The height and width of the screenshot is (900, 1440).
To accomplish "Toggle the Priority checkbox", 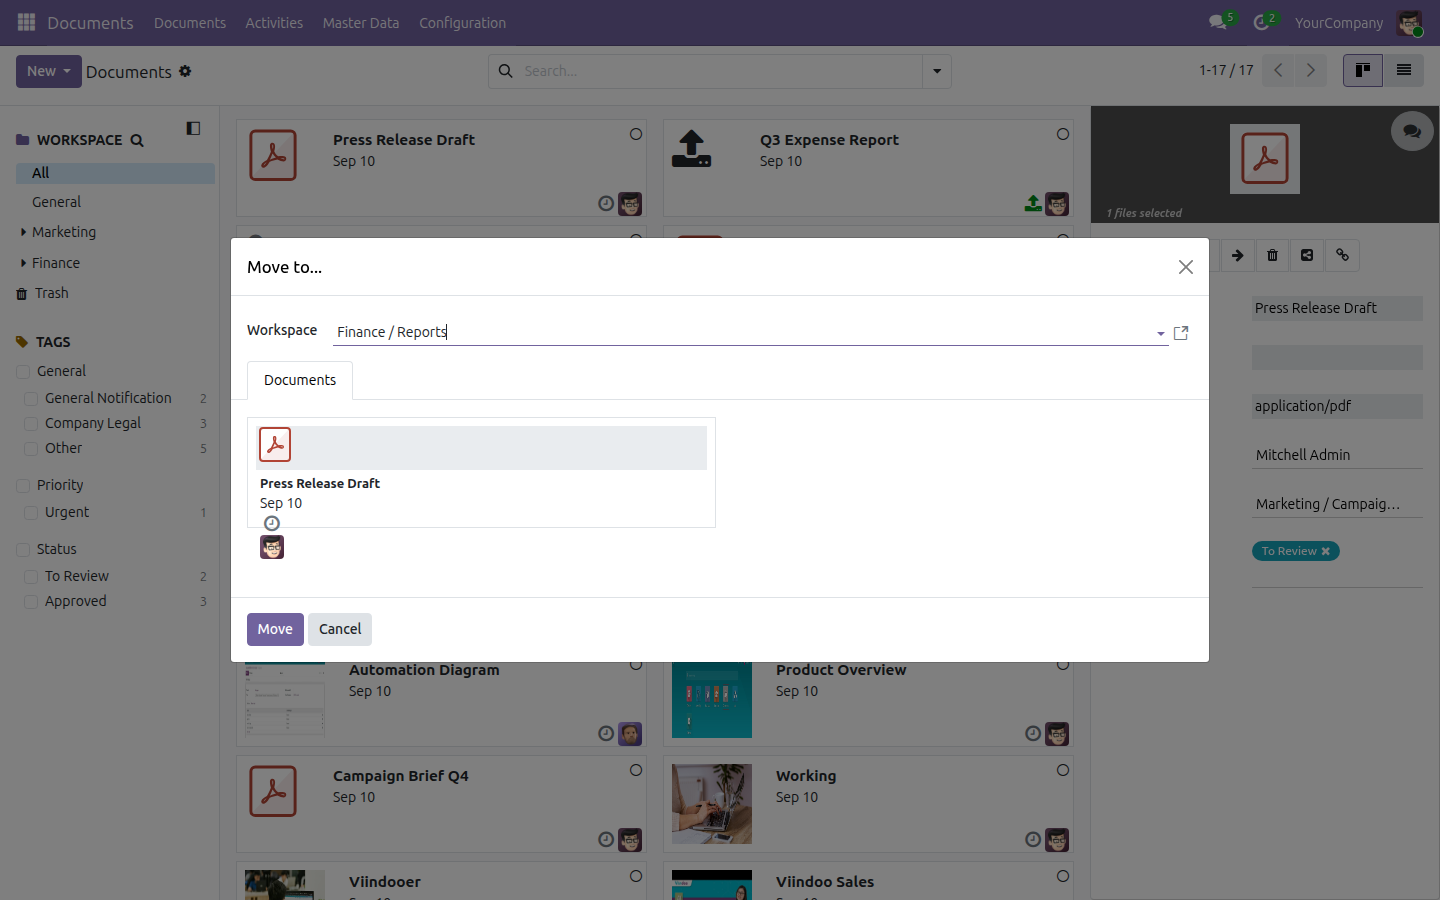I will (x=23, y=486).
